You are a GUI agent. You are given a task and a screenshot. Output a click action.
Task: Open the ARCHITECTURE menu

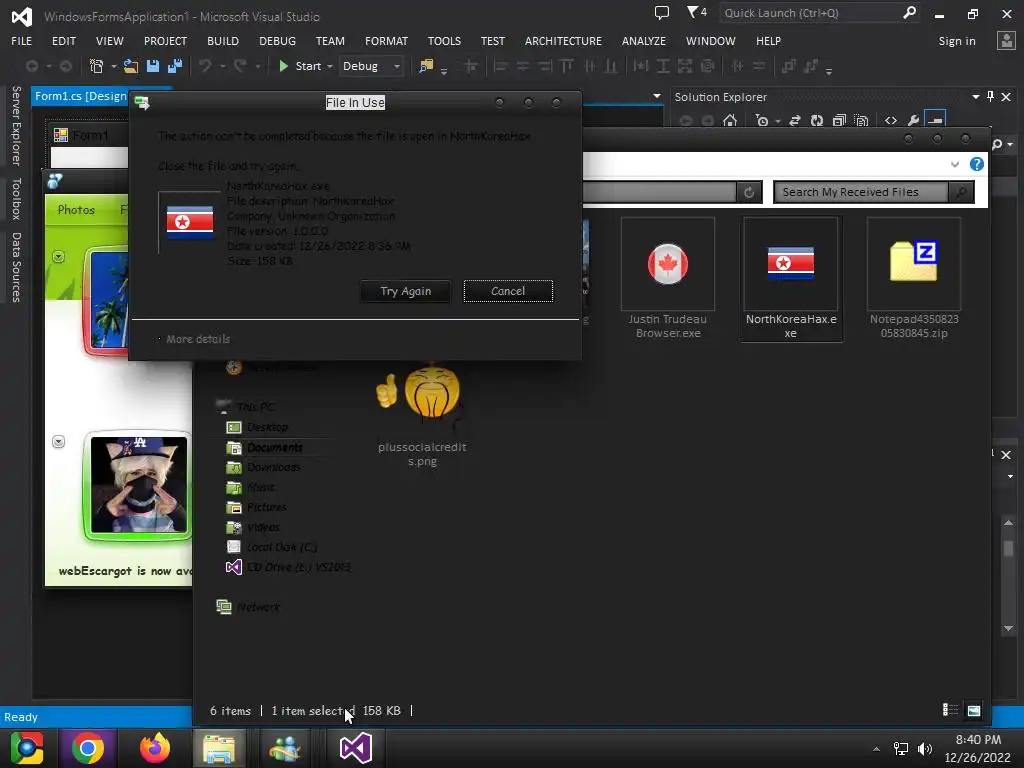(x=563, y=40)
